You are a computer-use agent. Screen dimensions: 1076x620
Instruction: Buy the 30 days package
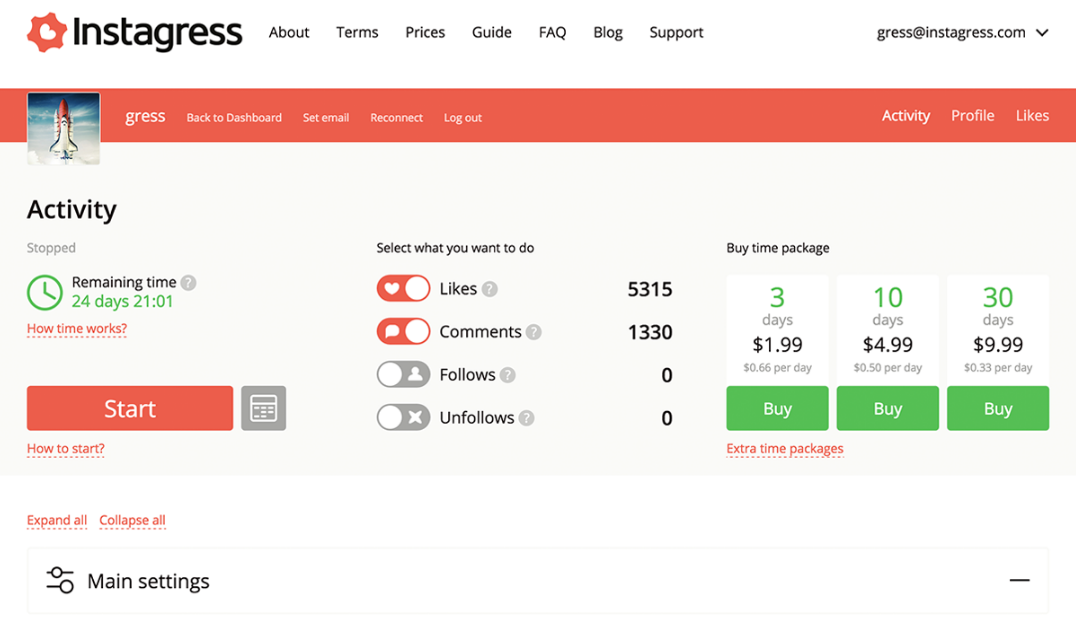coord(997,408)
